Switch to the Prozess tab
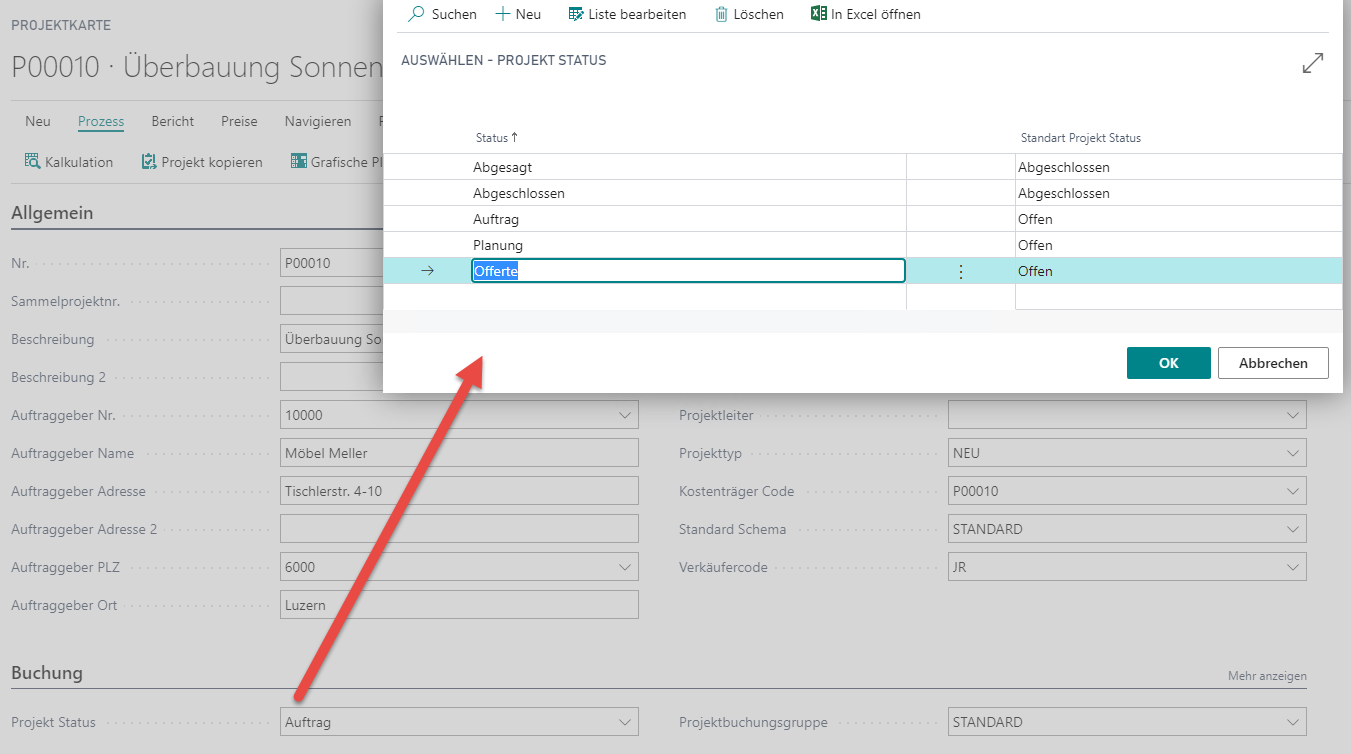Viewport: 1351px width, 754px height. (101, 121)
